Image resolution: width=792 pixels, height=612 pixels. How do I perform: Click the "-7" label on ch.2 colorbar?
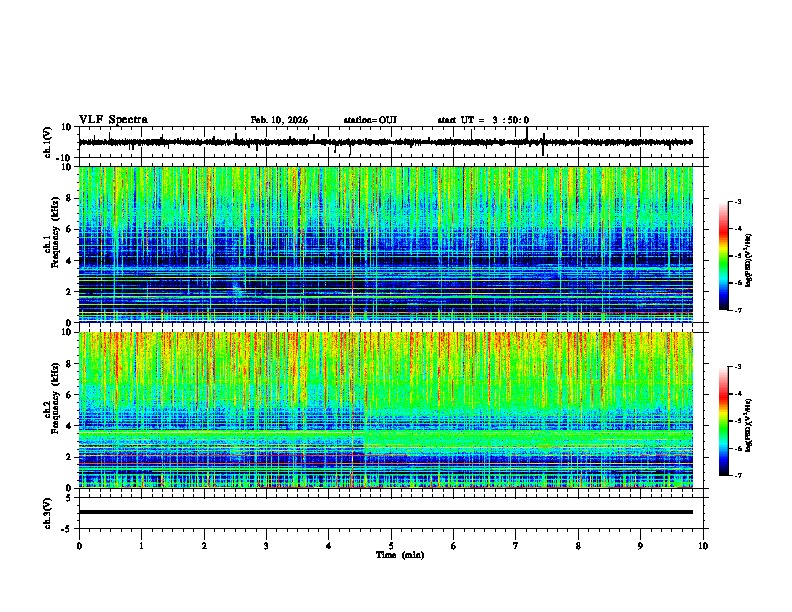tap(738, 476)
